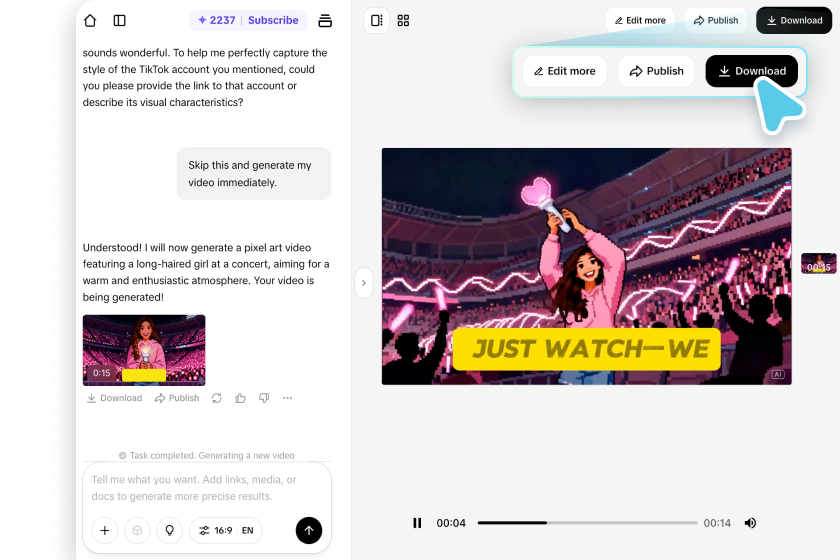The image size is (840, 560).
Task: Open the 0:15 video thumbnail in chat
Action: click(x=144, y=350)
